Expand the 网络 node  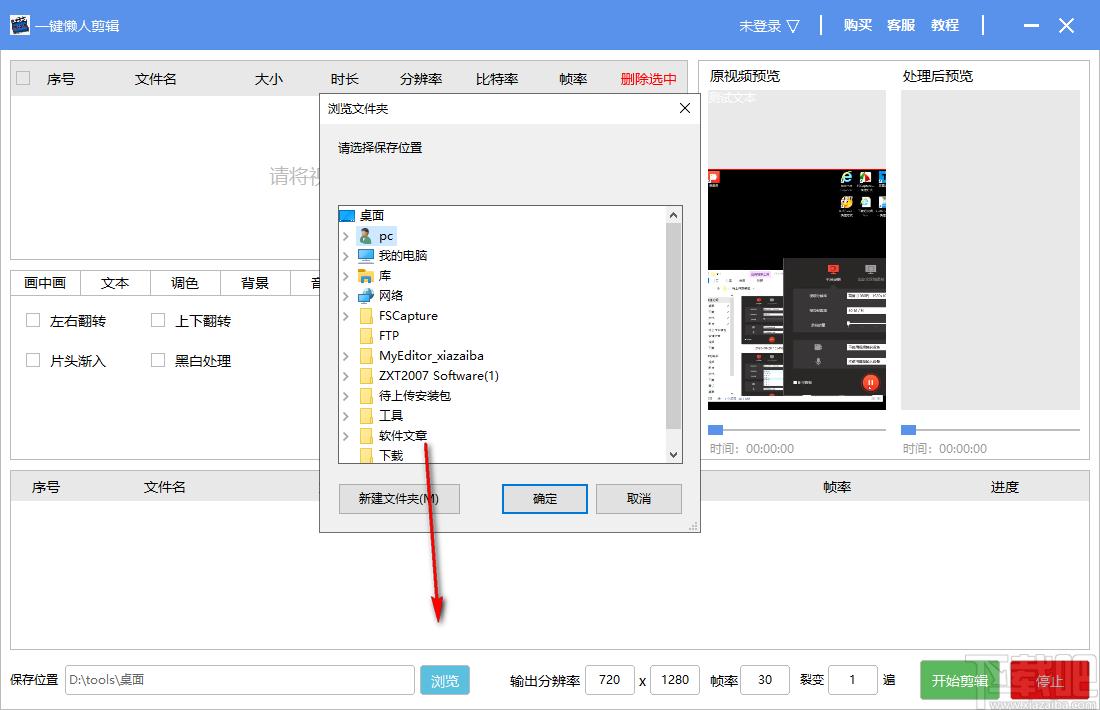(345, 296)
